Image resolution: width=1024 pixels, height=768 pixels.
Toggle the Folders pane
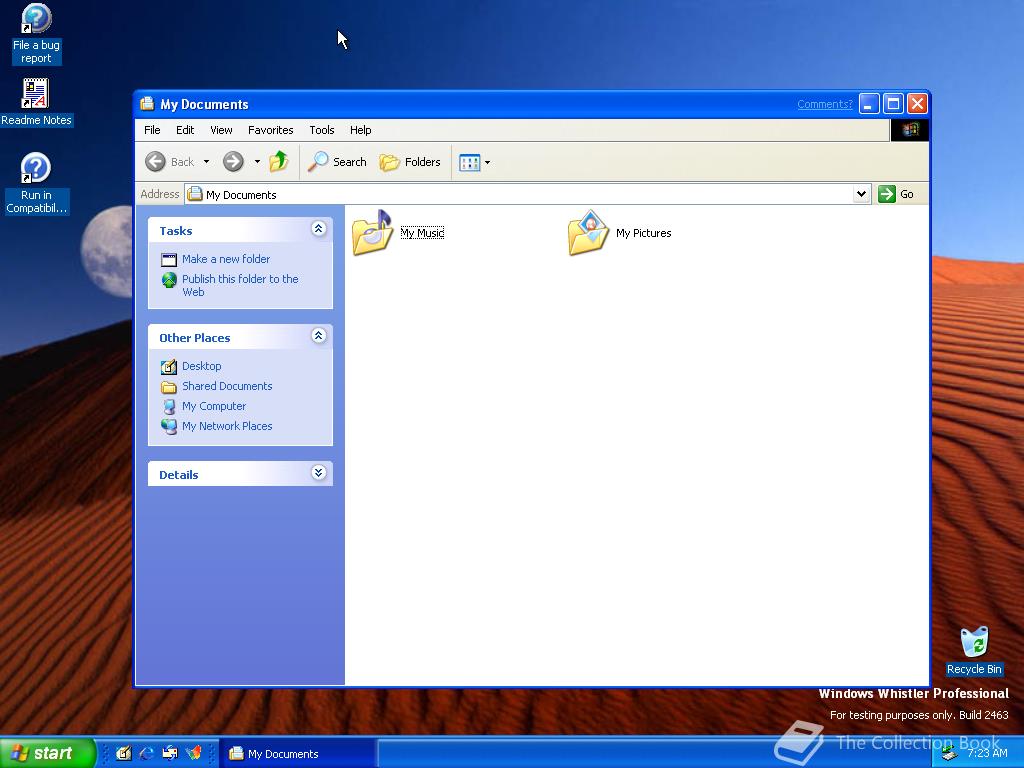point(410,161)
